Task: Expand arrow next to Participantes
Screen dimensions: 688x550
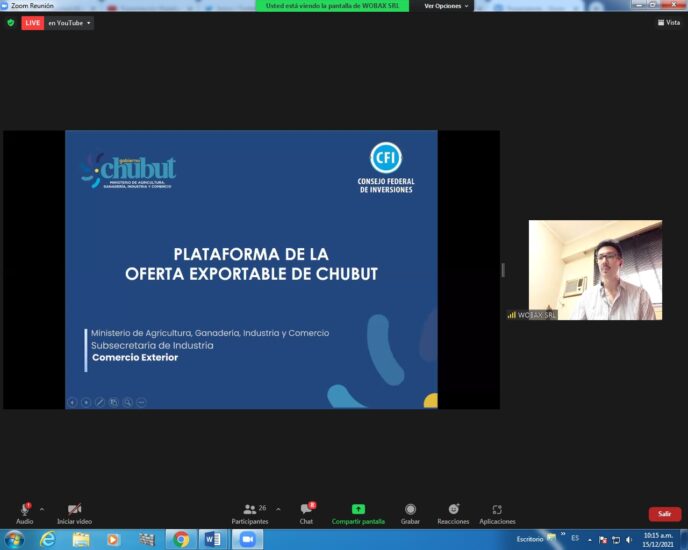Action: pos(278,509)
